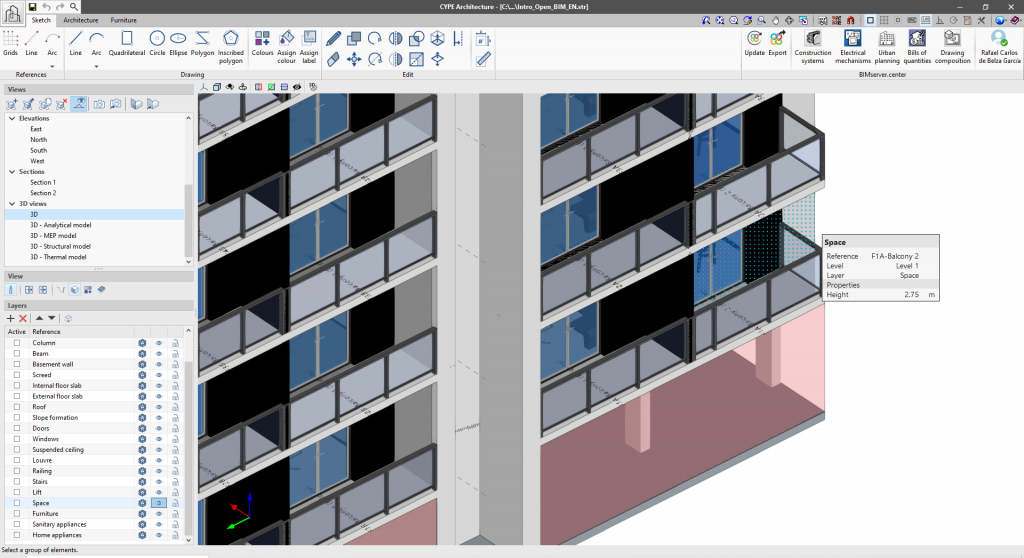Select the Quadrilateral drawing tool

tap(126, 44)
